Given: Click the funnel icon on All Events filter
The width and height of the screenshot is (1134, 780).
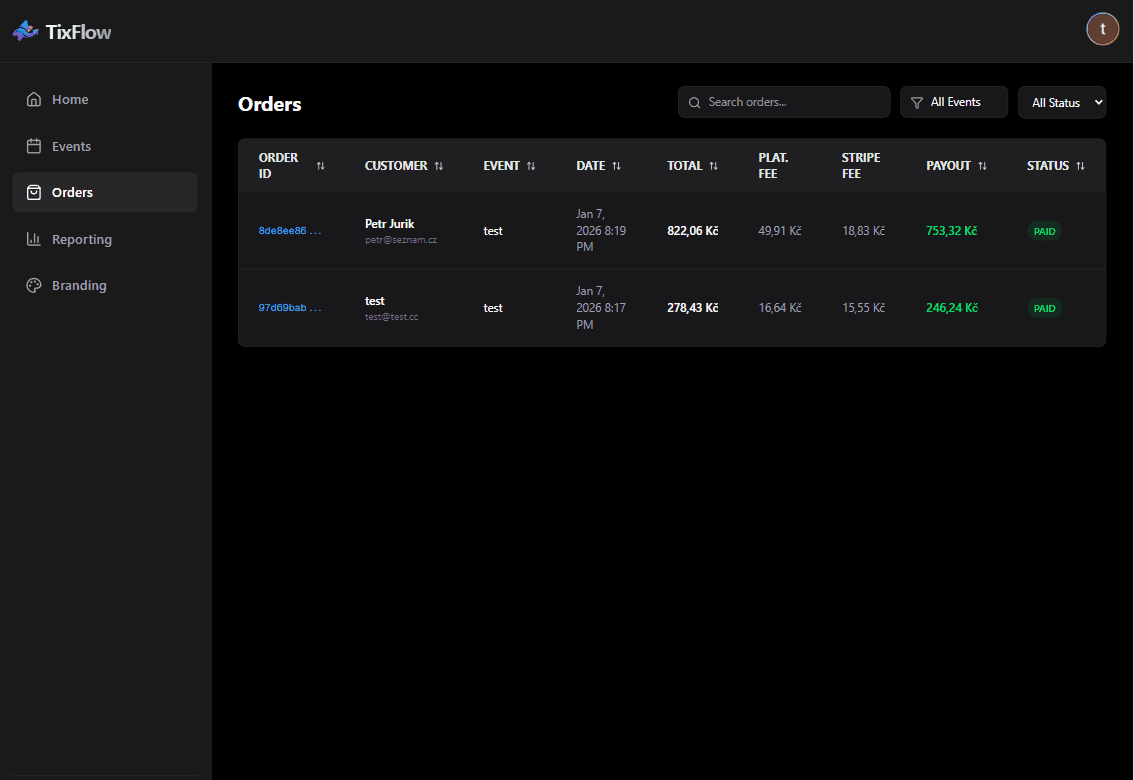Looking at the screenshot, I should point(917,102).
